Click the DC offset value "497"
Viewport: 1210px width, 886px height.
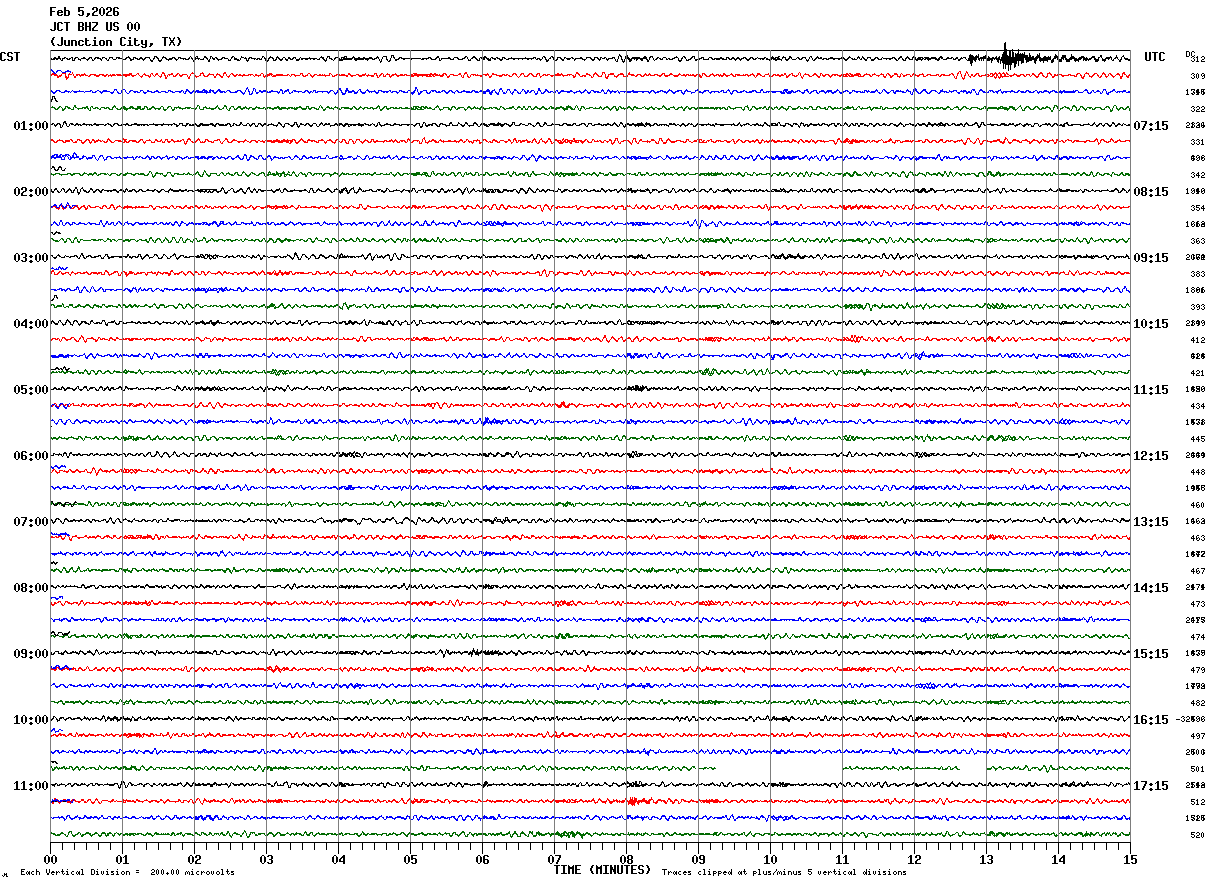click(1197, 736)
